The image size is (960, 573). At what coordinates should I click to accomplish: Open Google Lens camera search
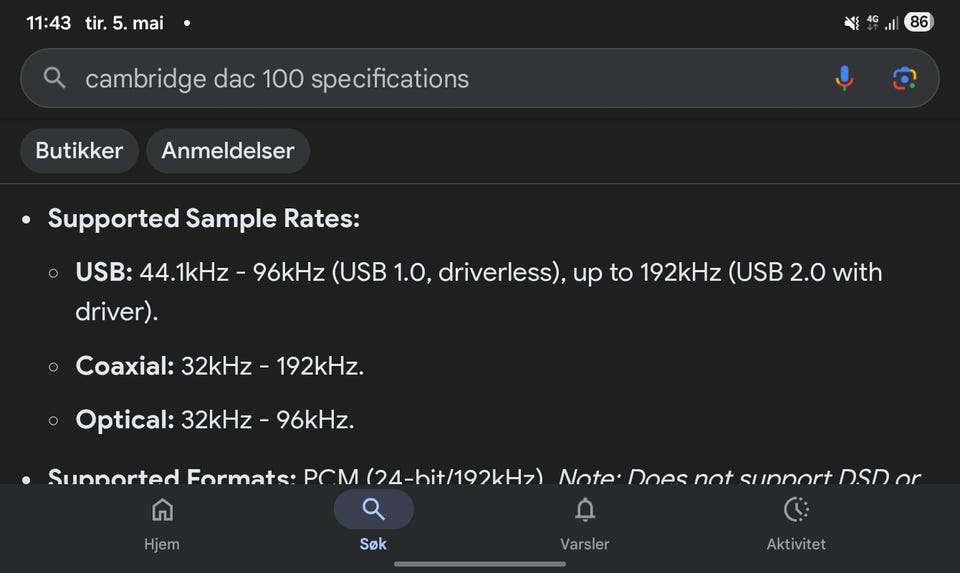tap(904, 78)
